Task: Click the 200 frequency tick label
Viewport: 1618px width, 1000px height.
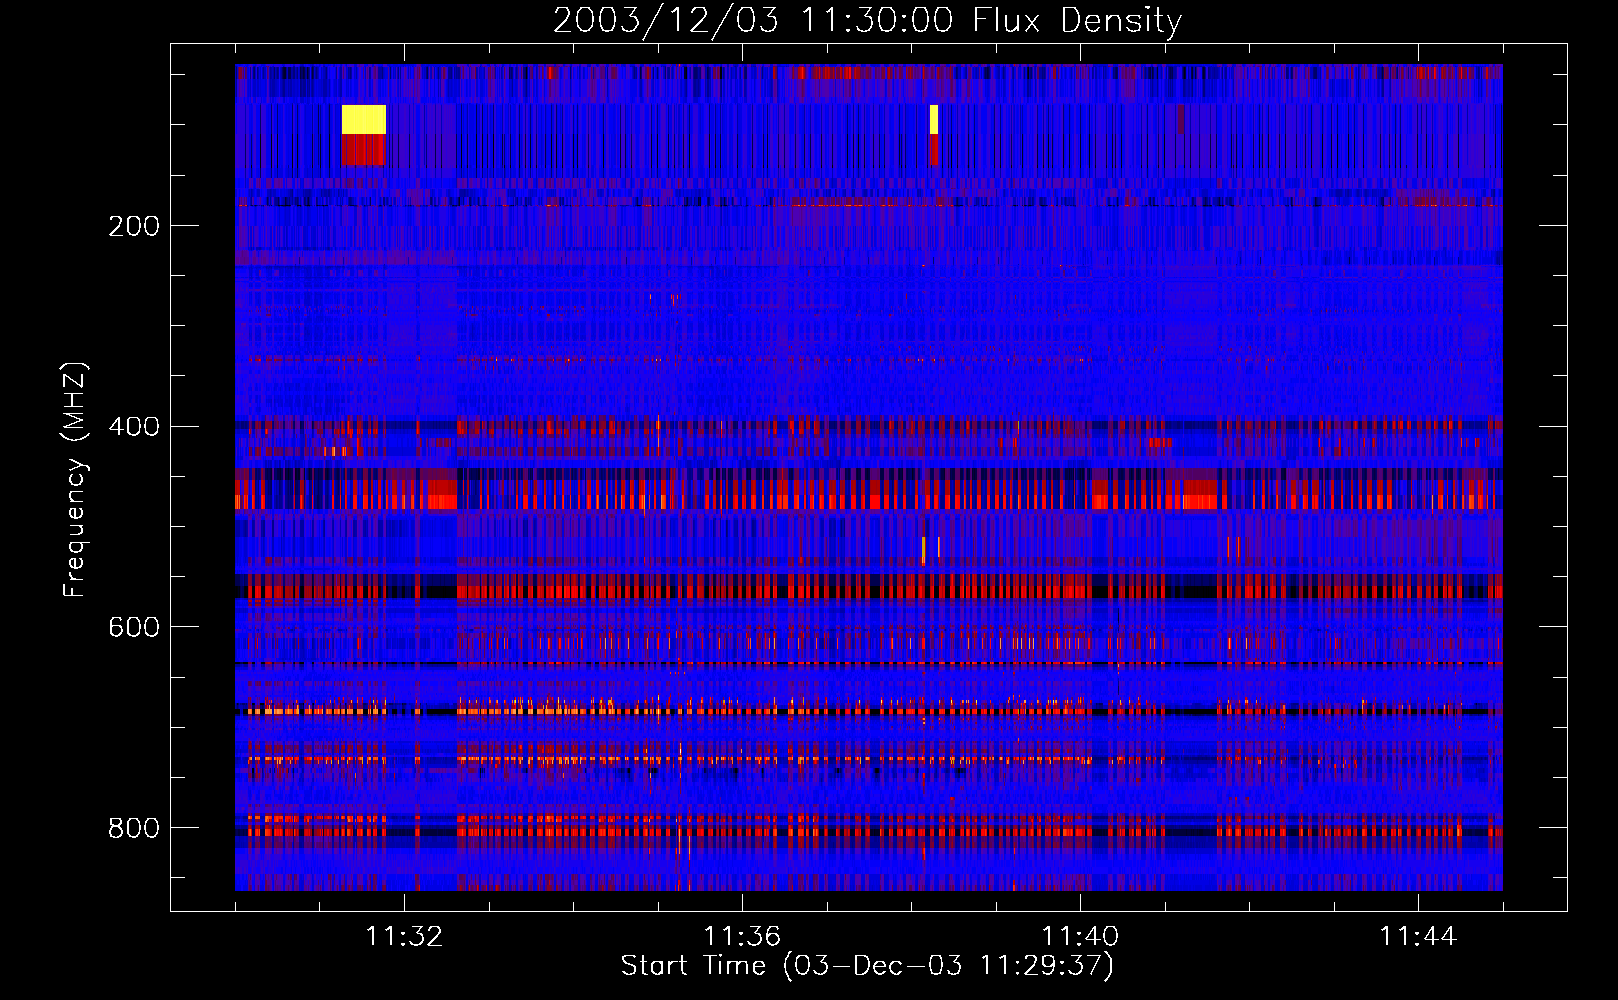Action: point(134,226)
